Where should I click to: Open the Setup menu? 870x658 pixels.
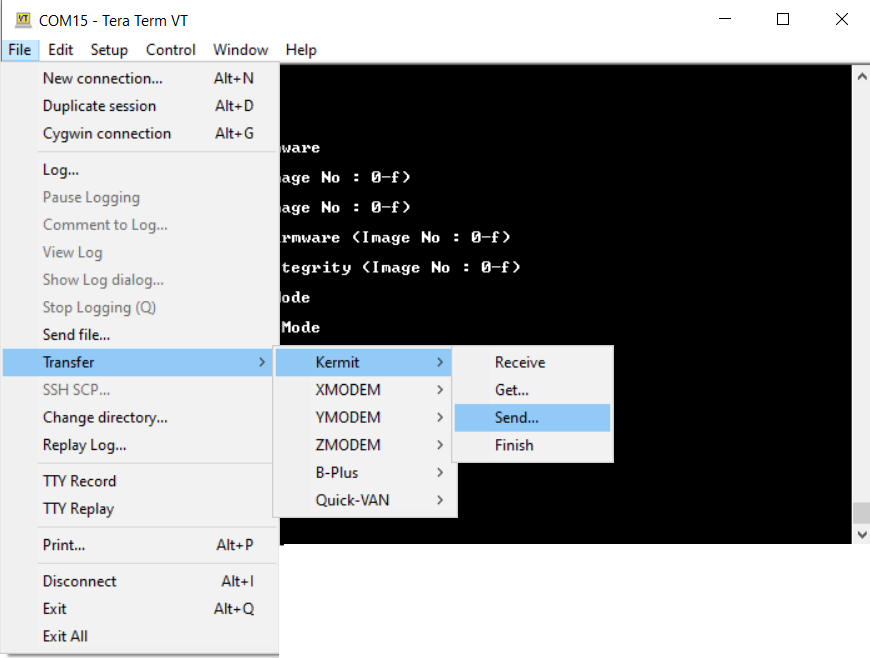click(109, 49)
